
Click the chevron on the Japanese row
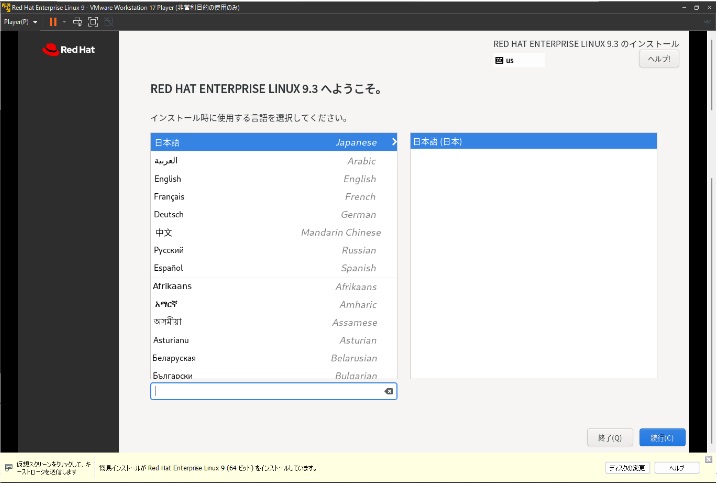coord(394,142)
